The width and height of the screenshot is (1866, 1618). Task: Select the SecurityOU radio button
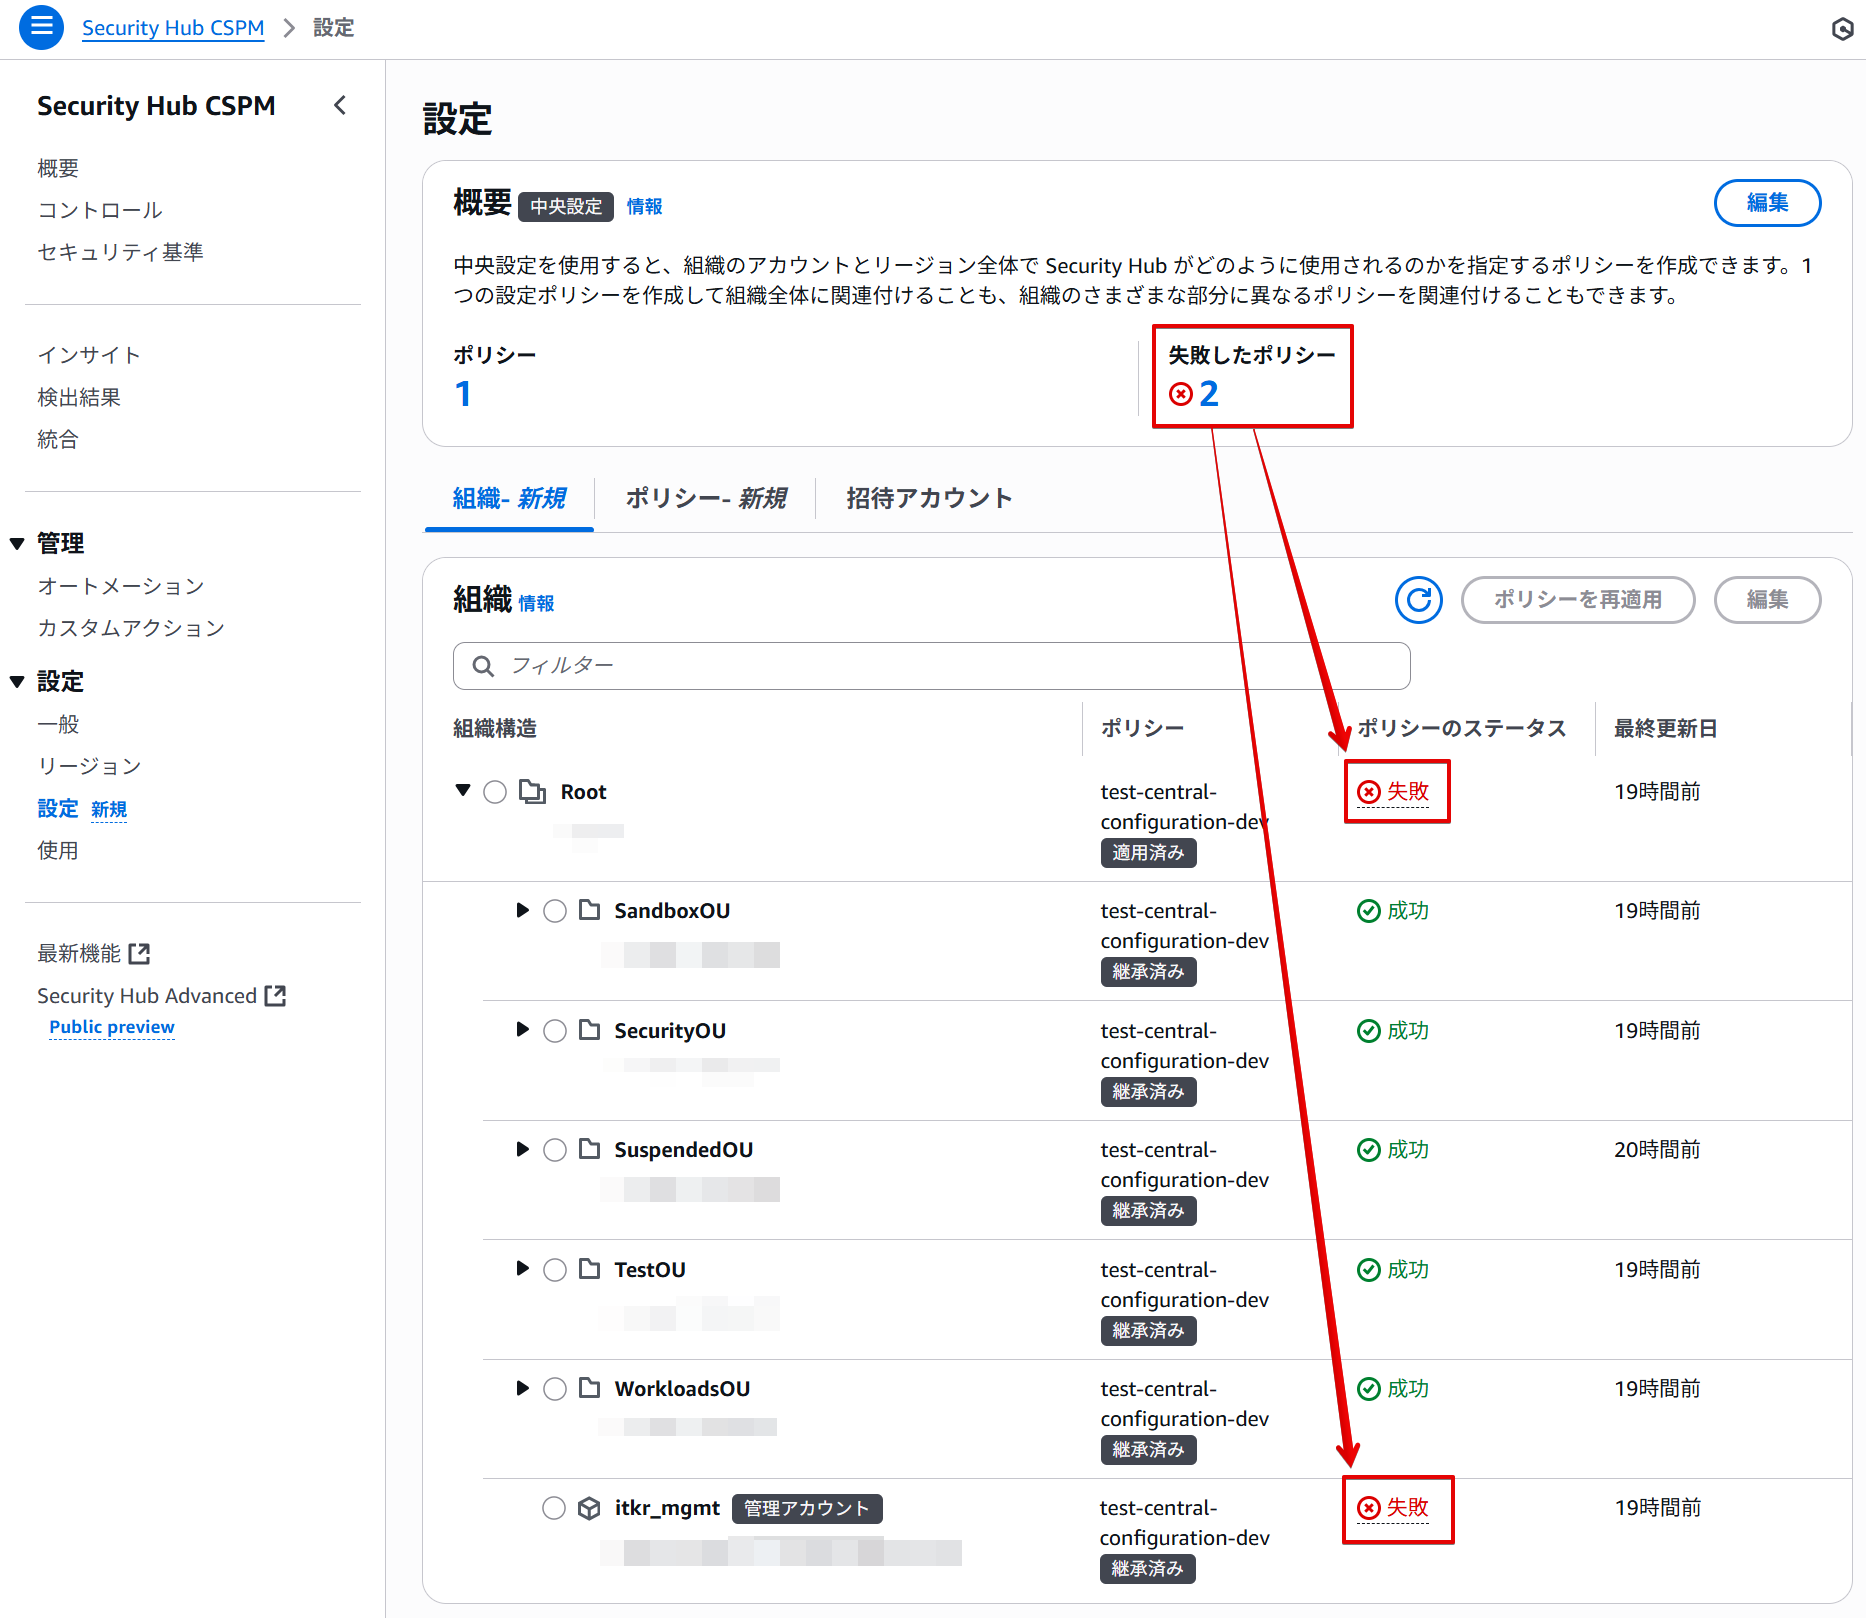click(x=555, y=1031)
